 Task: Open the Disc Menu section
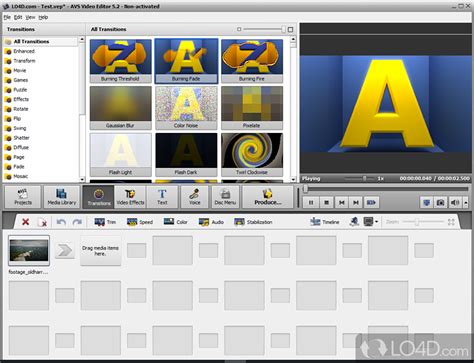pyautogui.click(x=225, y=197)
